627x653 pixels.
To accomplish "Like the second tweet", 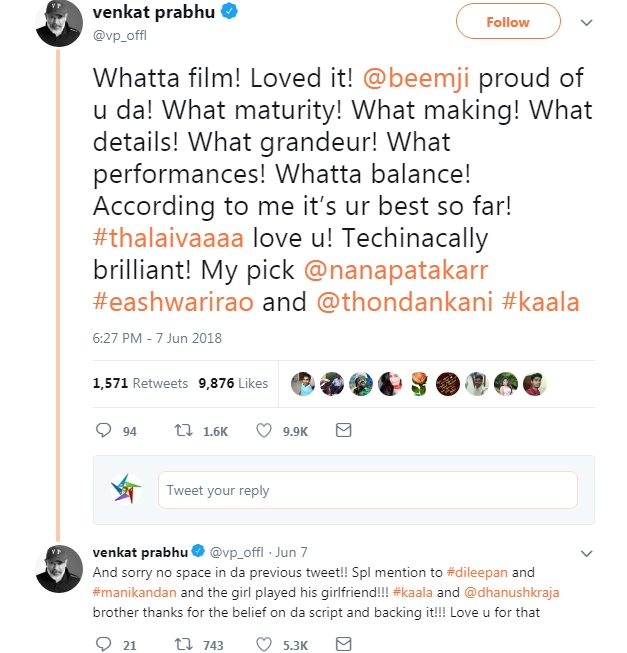I will (265, 645).
